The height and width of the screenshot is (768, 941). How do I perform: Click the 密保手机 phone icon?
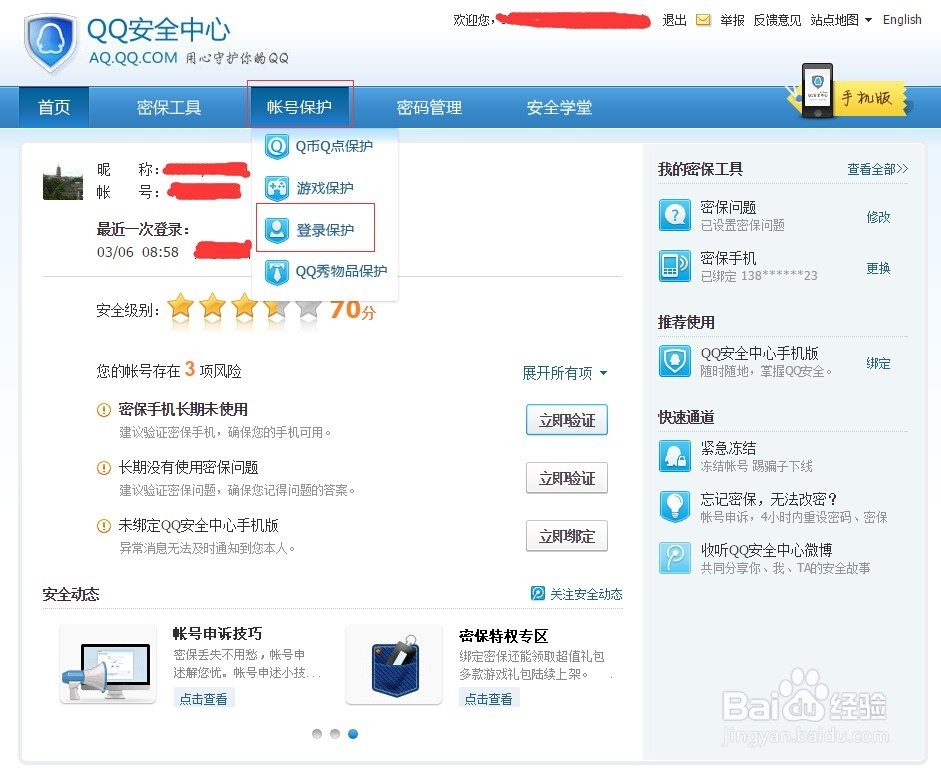click(674, 266)
